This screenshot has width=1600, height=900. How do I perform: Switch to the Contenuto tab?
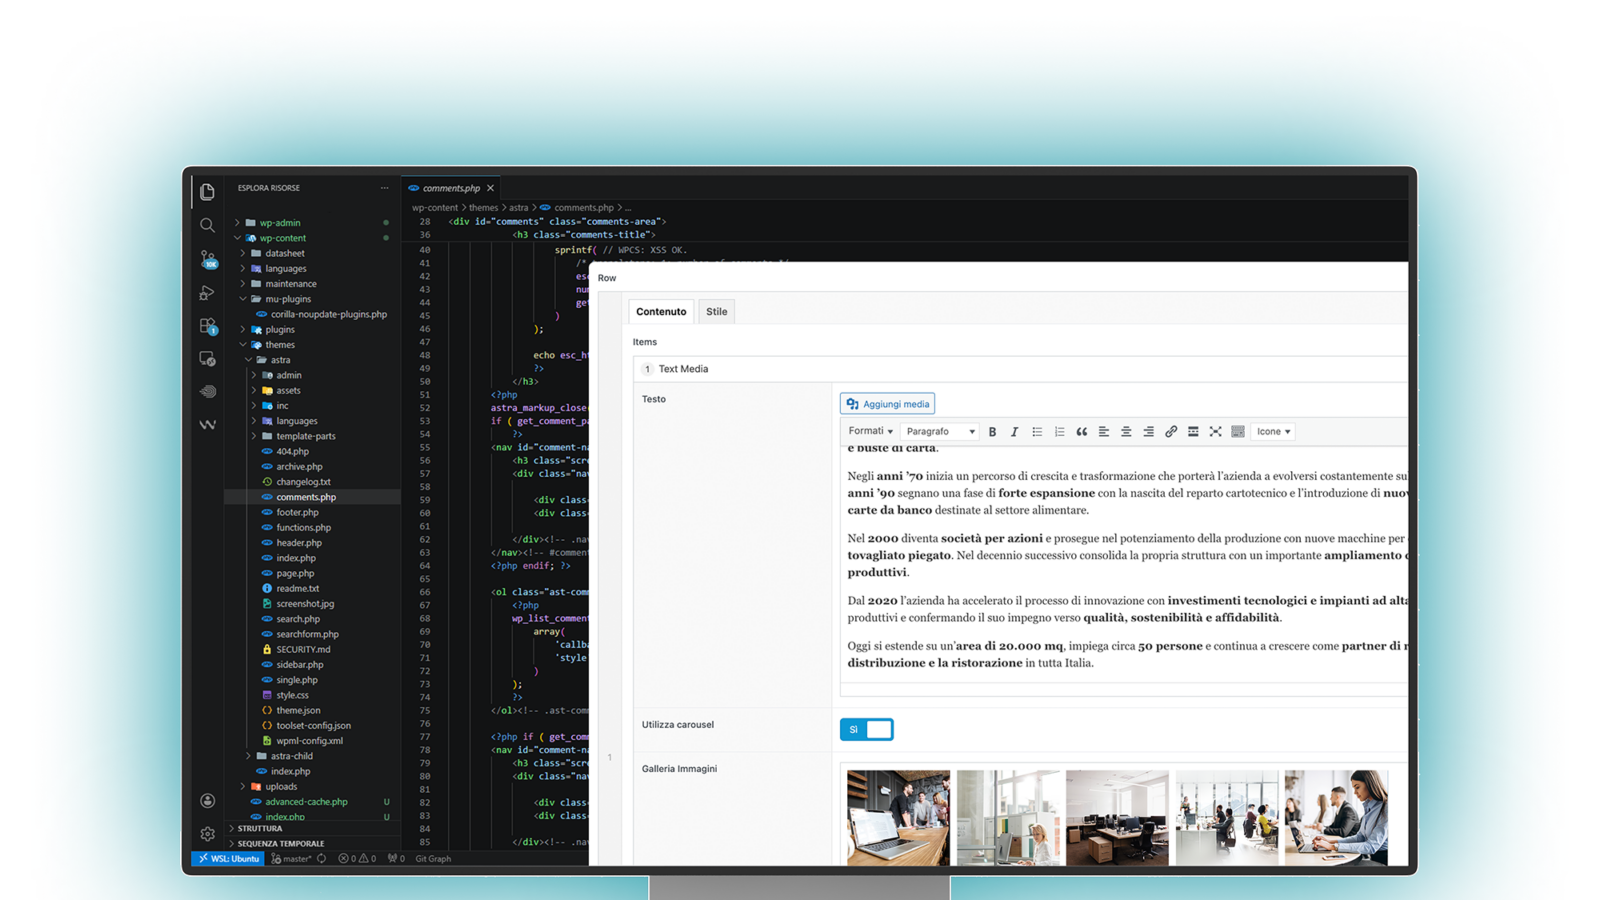pos(661,311)
